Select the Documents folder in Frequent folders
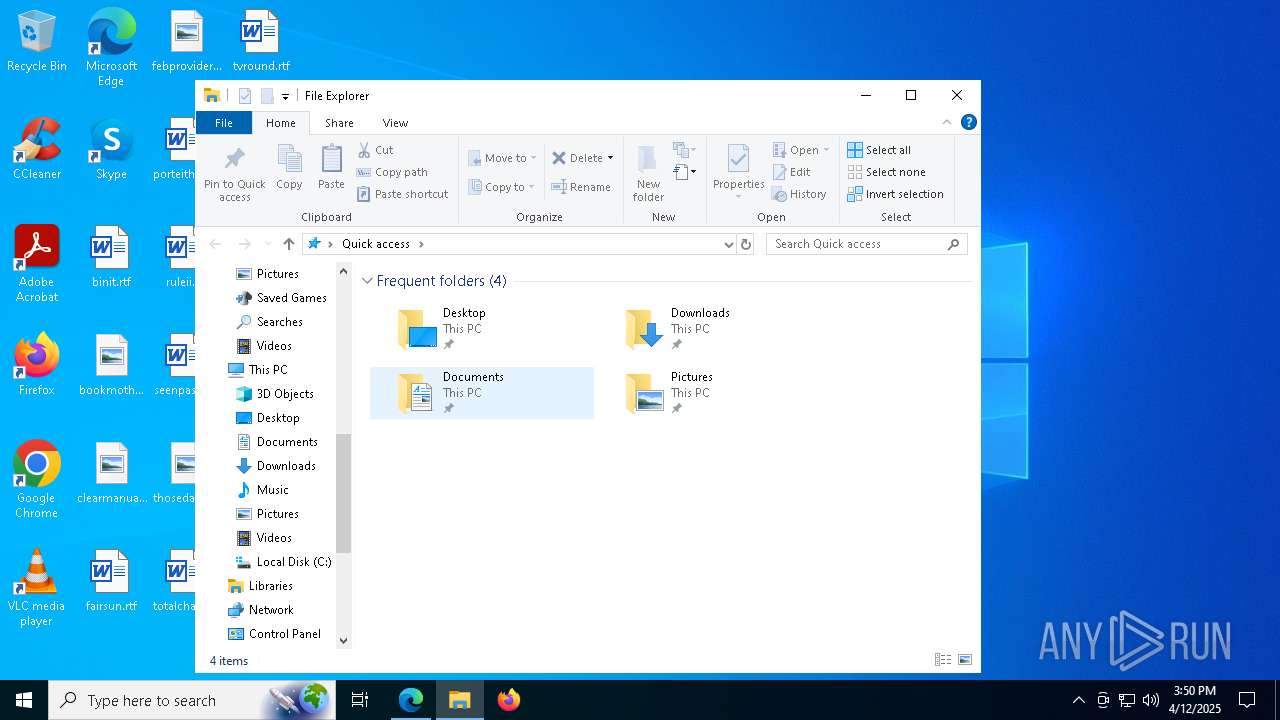Viewport: 1280px width, 720px height. (x=482, y=393)
